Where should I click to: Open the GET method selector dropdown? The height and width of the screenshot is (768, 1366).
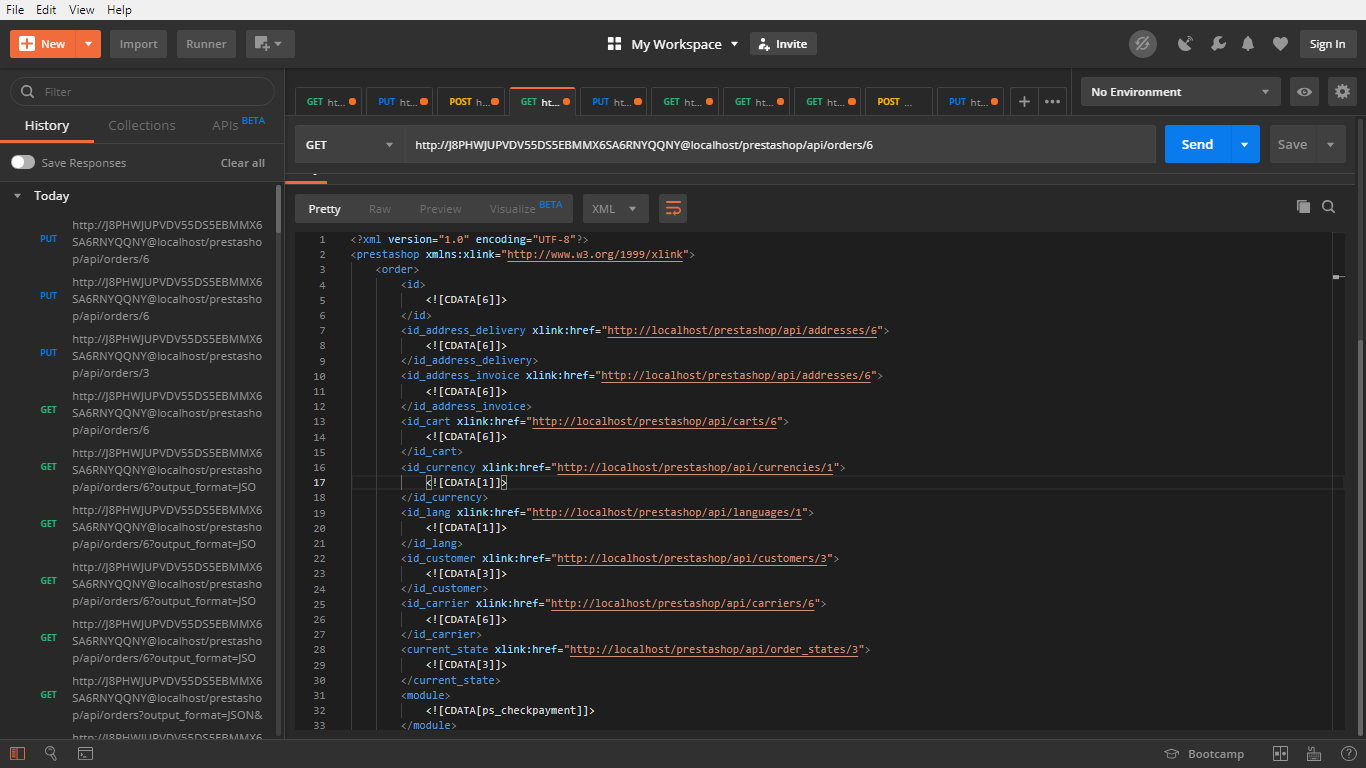click(x=350, y=143)
